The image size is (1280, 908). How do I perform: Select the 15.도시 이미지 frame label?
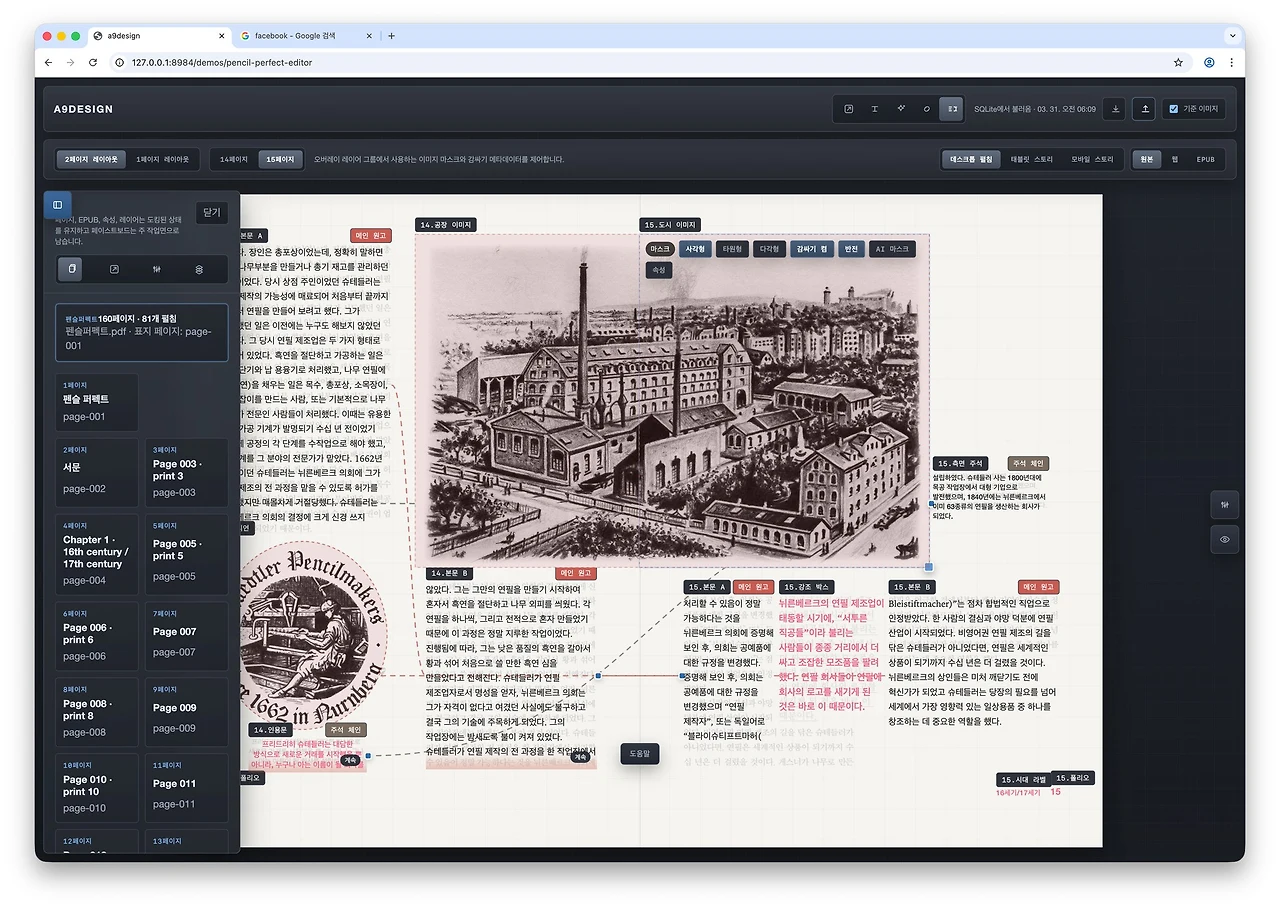(671, 225)
